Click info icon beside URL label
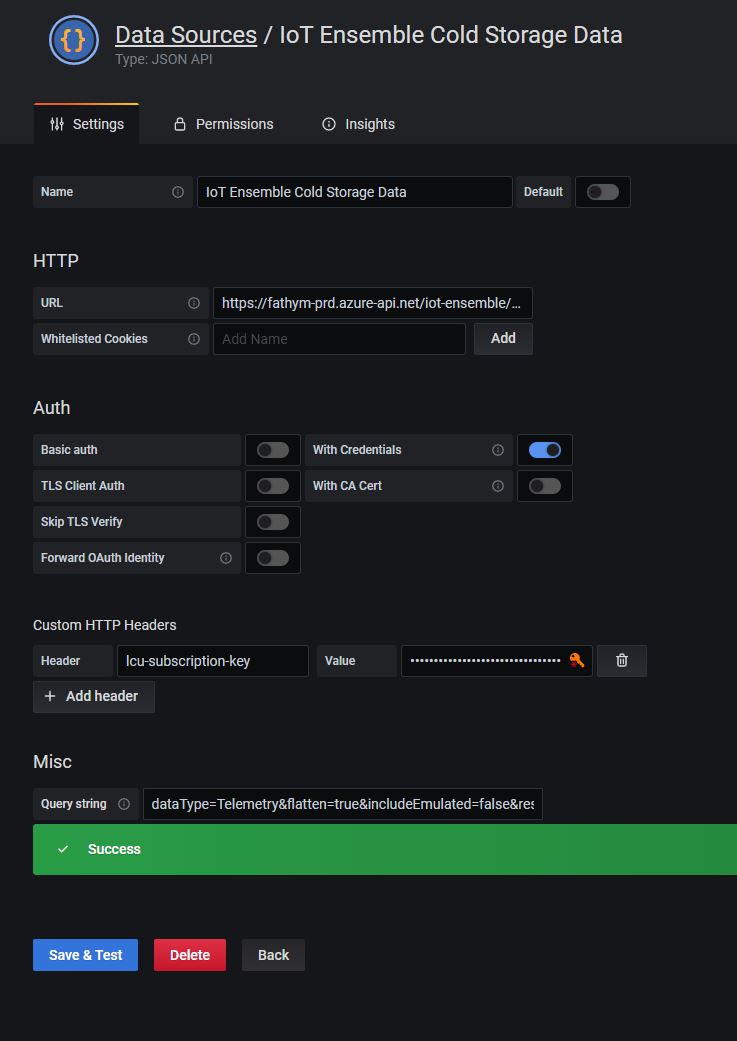 tap(194, 303)
